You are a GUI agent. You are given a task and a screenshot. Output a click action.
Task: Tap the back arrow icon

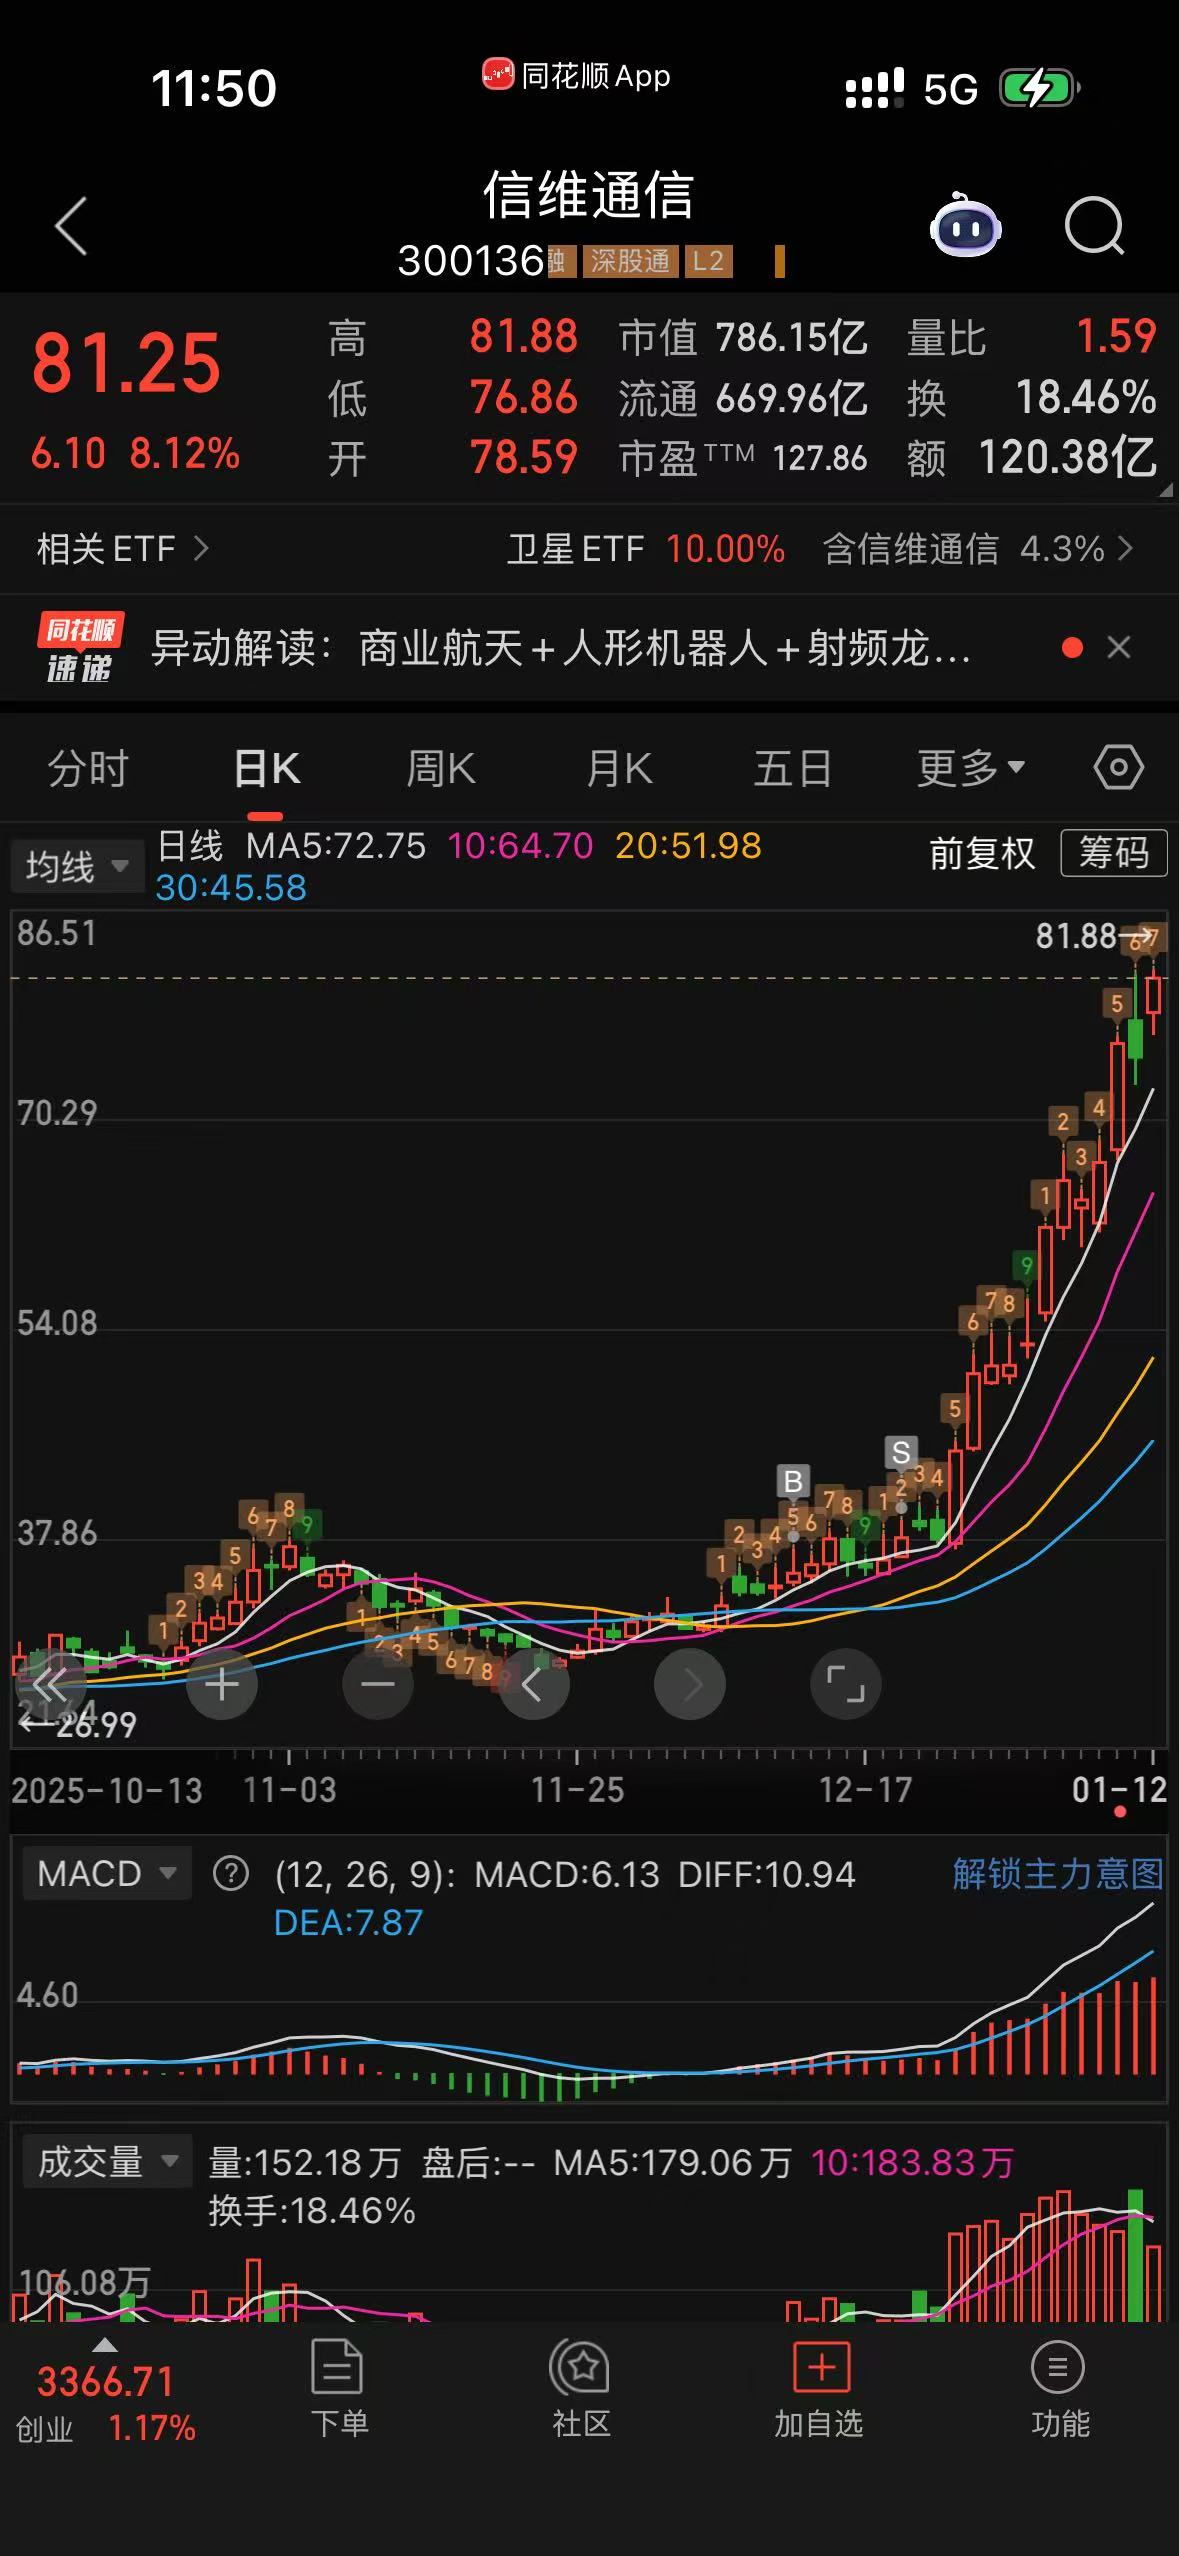point(71,227)
